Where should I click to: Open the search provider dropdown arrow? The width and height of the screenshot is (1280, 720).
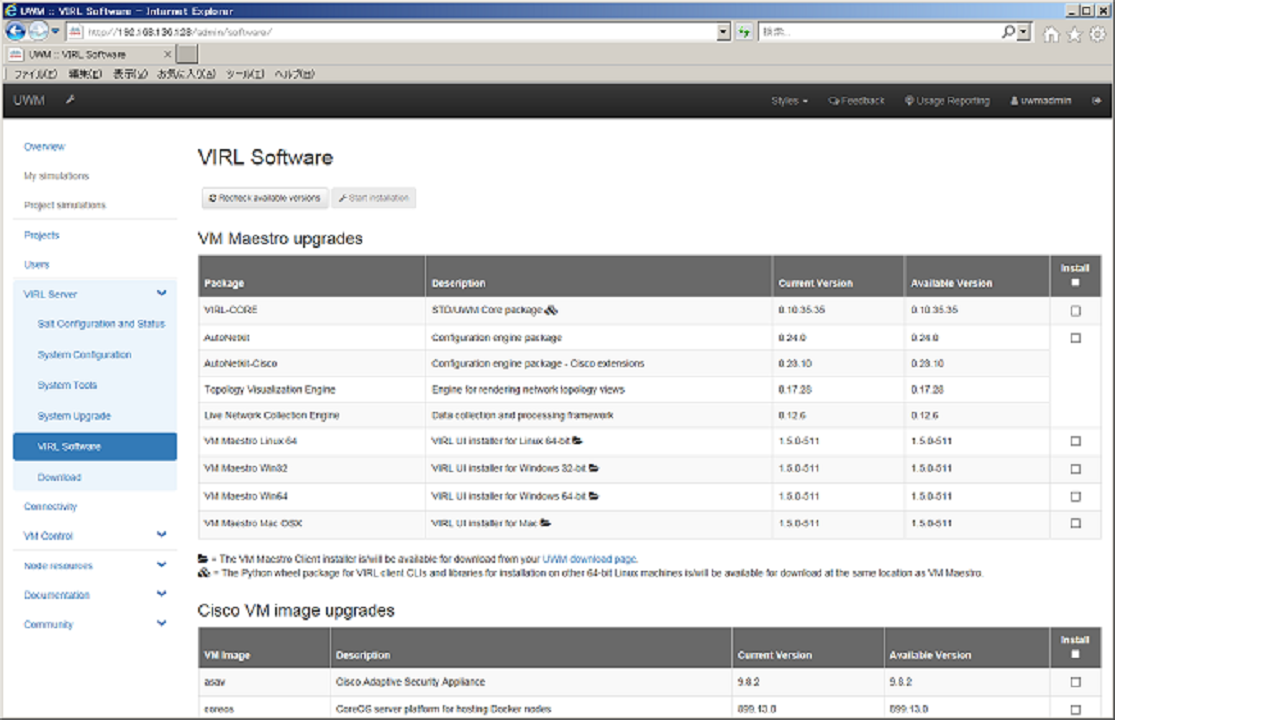point(1024,32)
